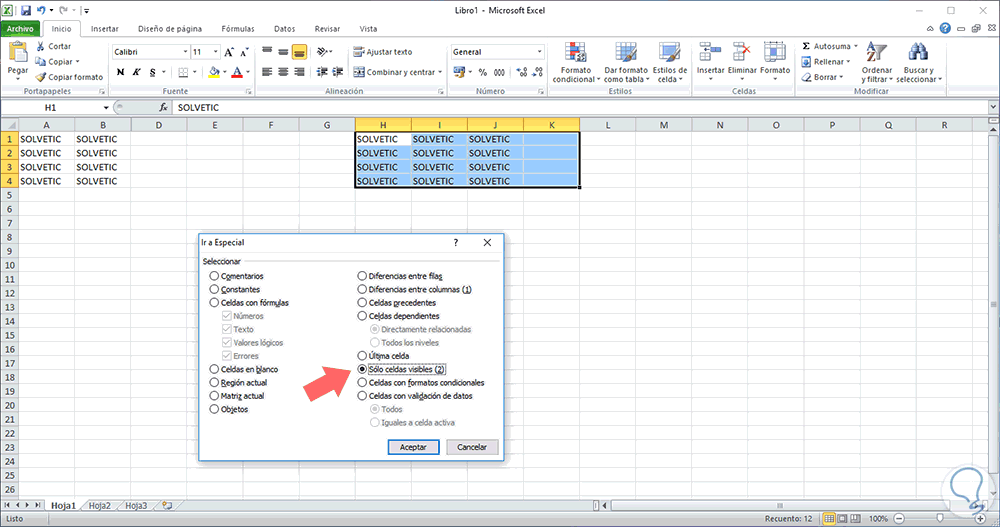The height and width of the screenshot is (527, 1000).
Task: Click the Copiar formato brush icon
Action: click(41, 77)
